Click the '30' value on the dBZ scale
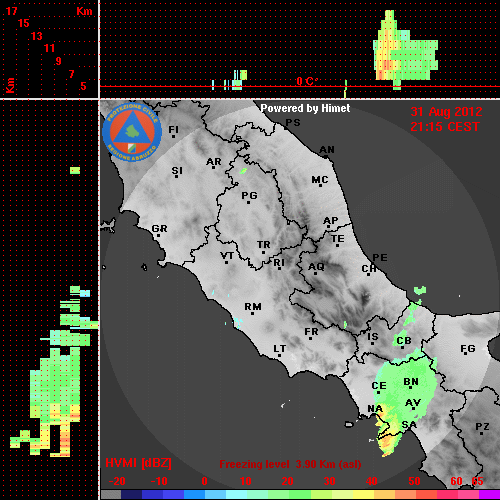 tap(330, 481)
